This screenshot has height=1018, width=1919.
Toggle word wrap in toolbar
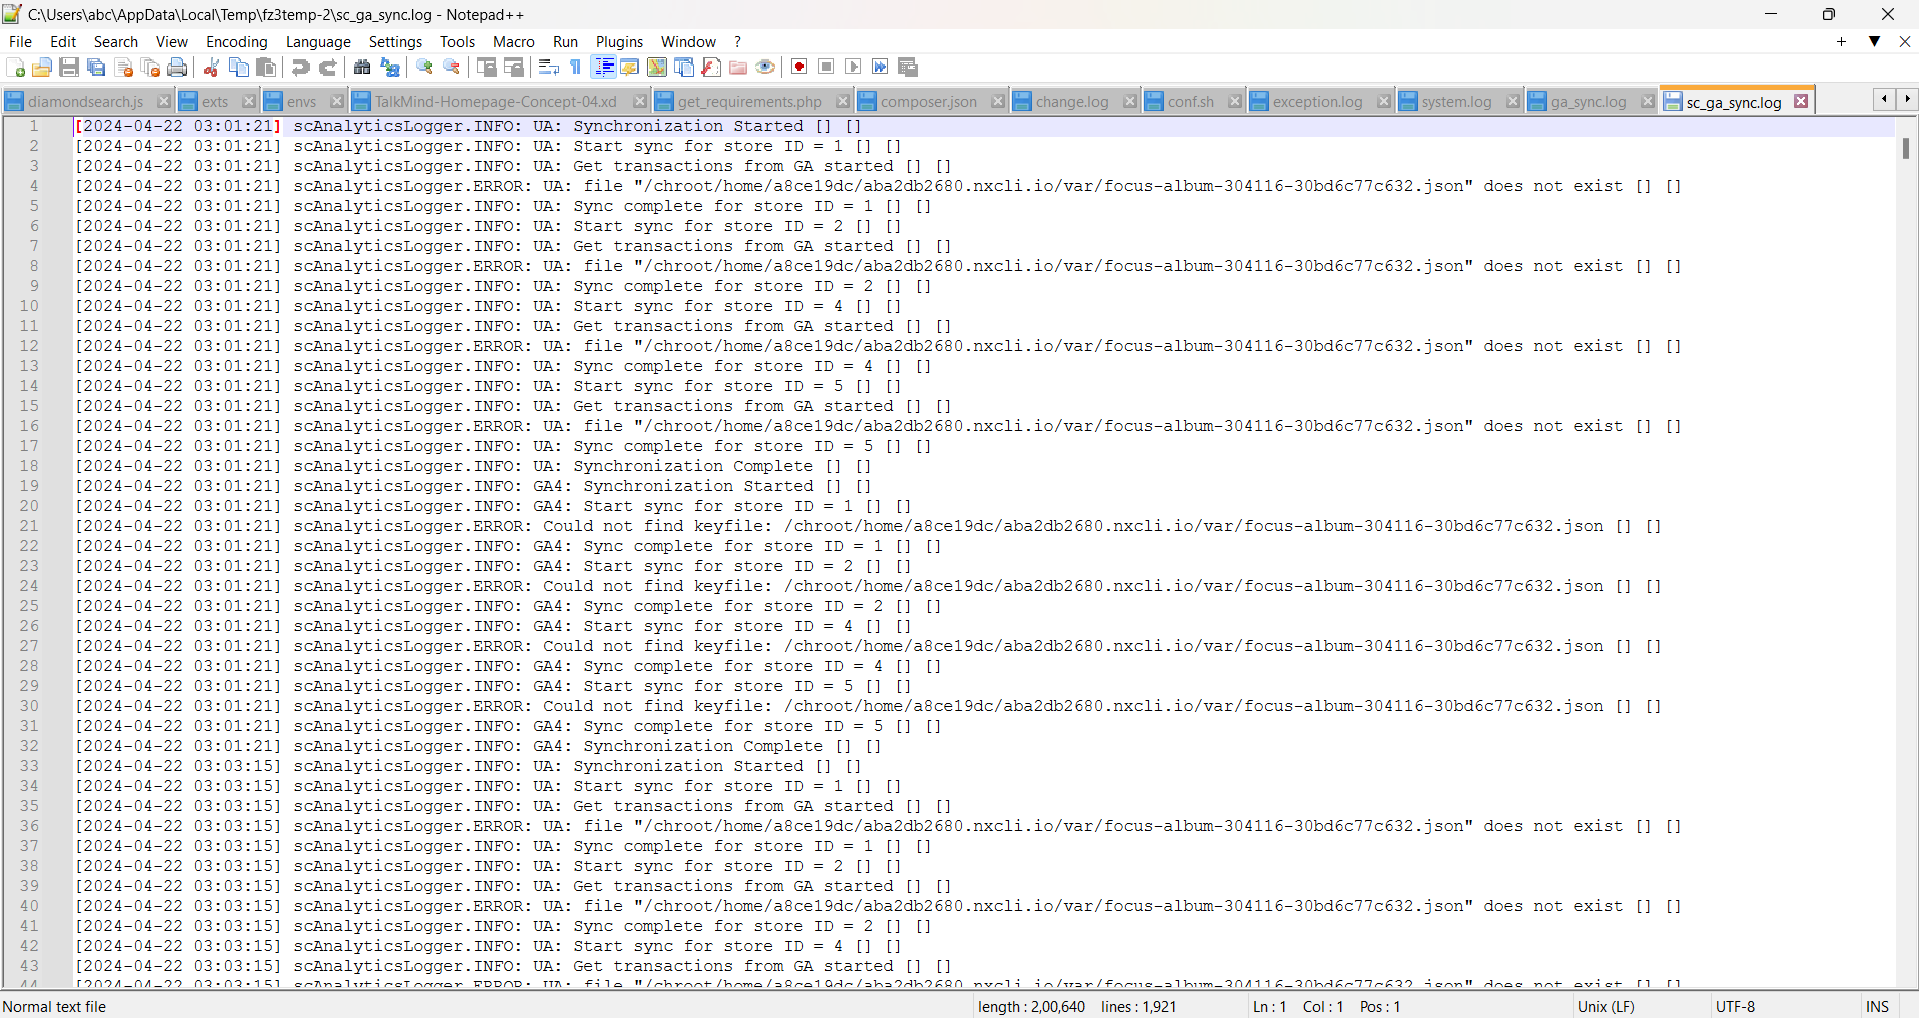[548, 67]
